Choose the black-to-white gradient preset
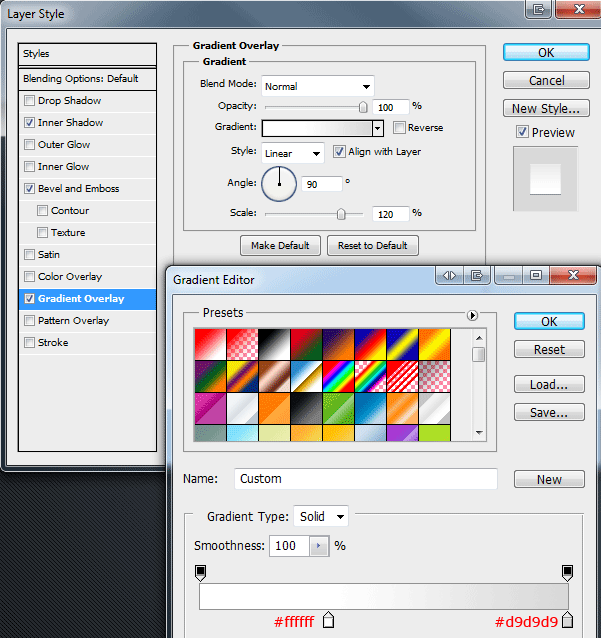Image resolution: width=601 pixels, height=638 pixels. 274,345
